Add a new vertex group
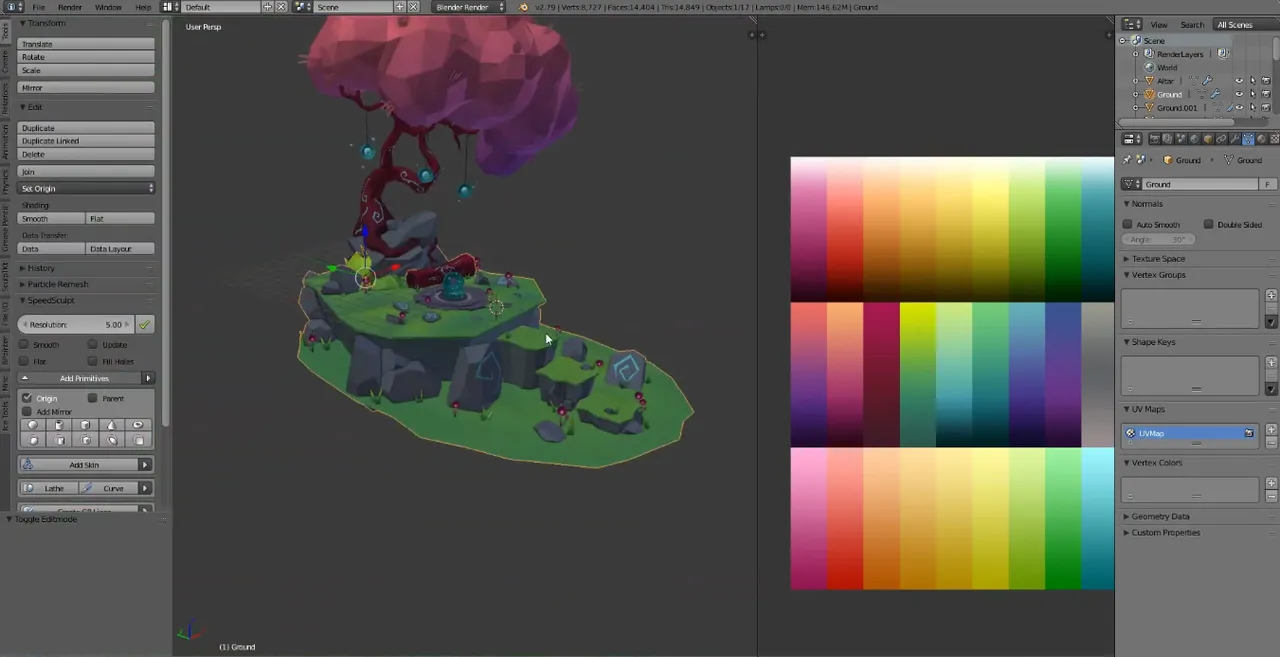 (x=1271, y=295)
